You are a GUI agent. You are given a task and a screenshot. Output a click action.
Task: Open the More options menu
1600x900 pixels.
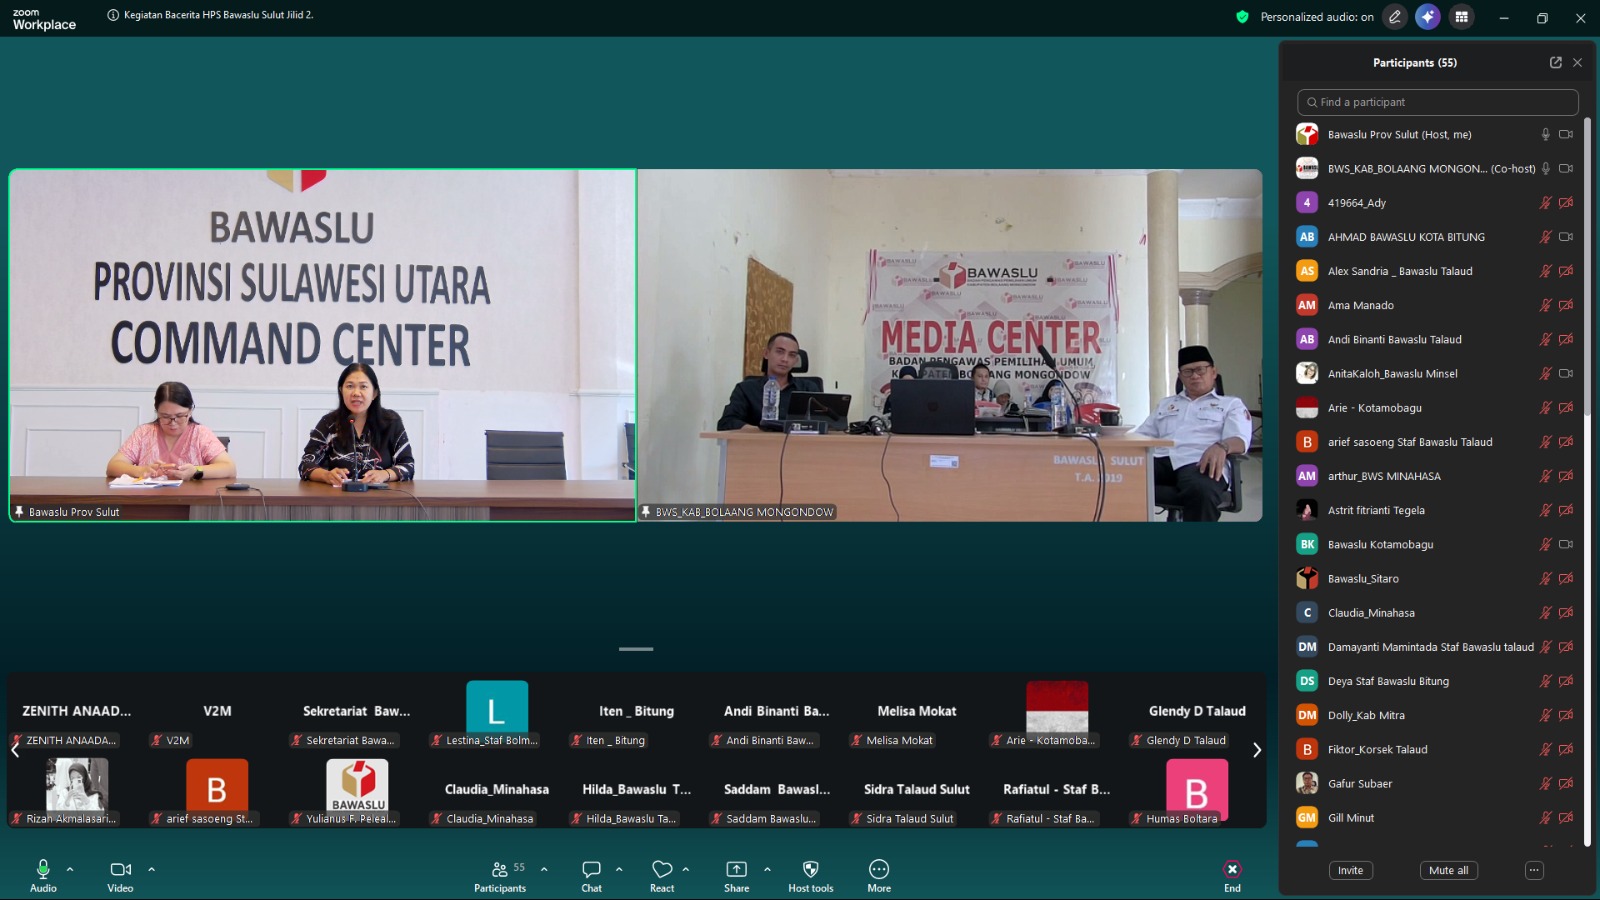point(879,875)
